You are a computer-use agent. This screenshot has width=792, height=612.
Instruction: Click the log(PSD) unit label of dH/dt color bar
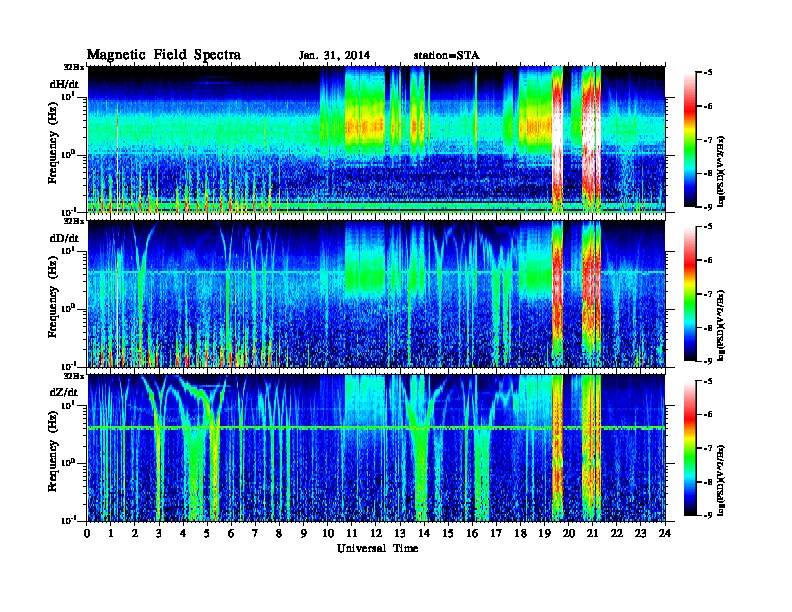coord(722,171)
